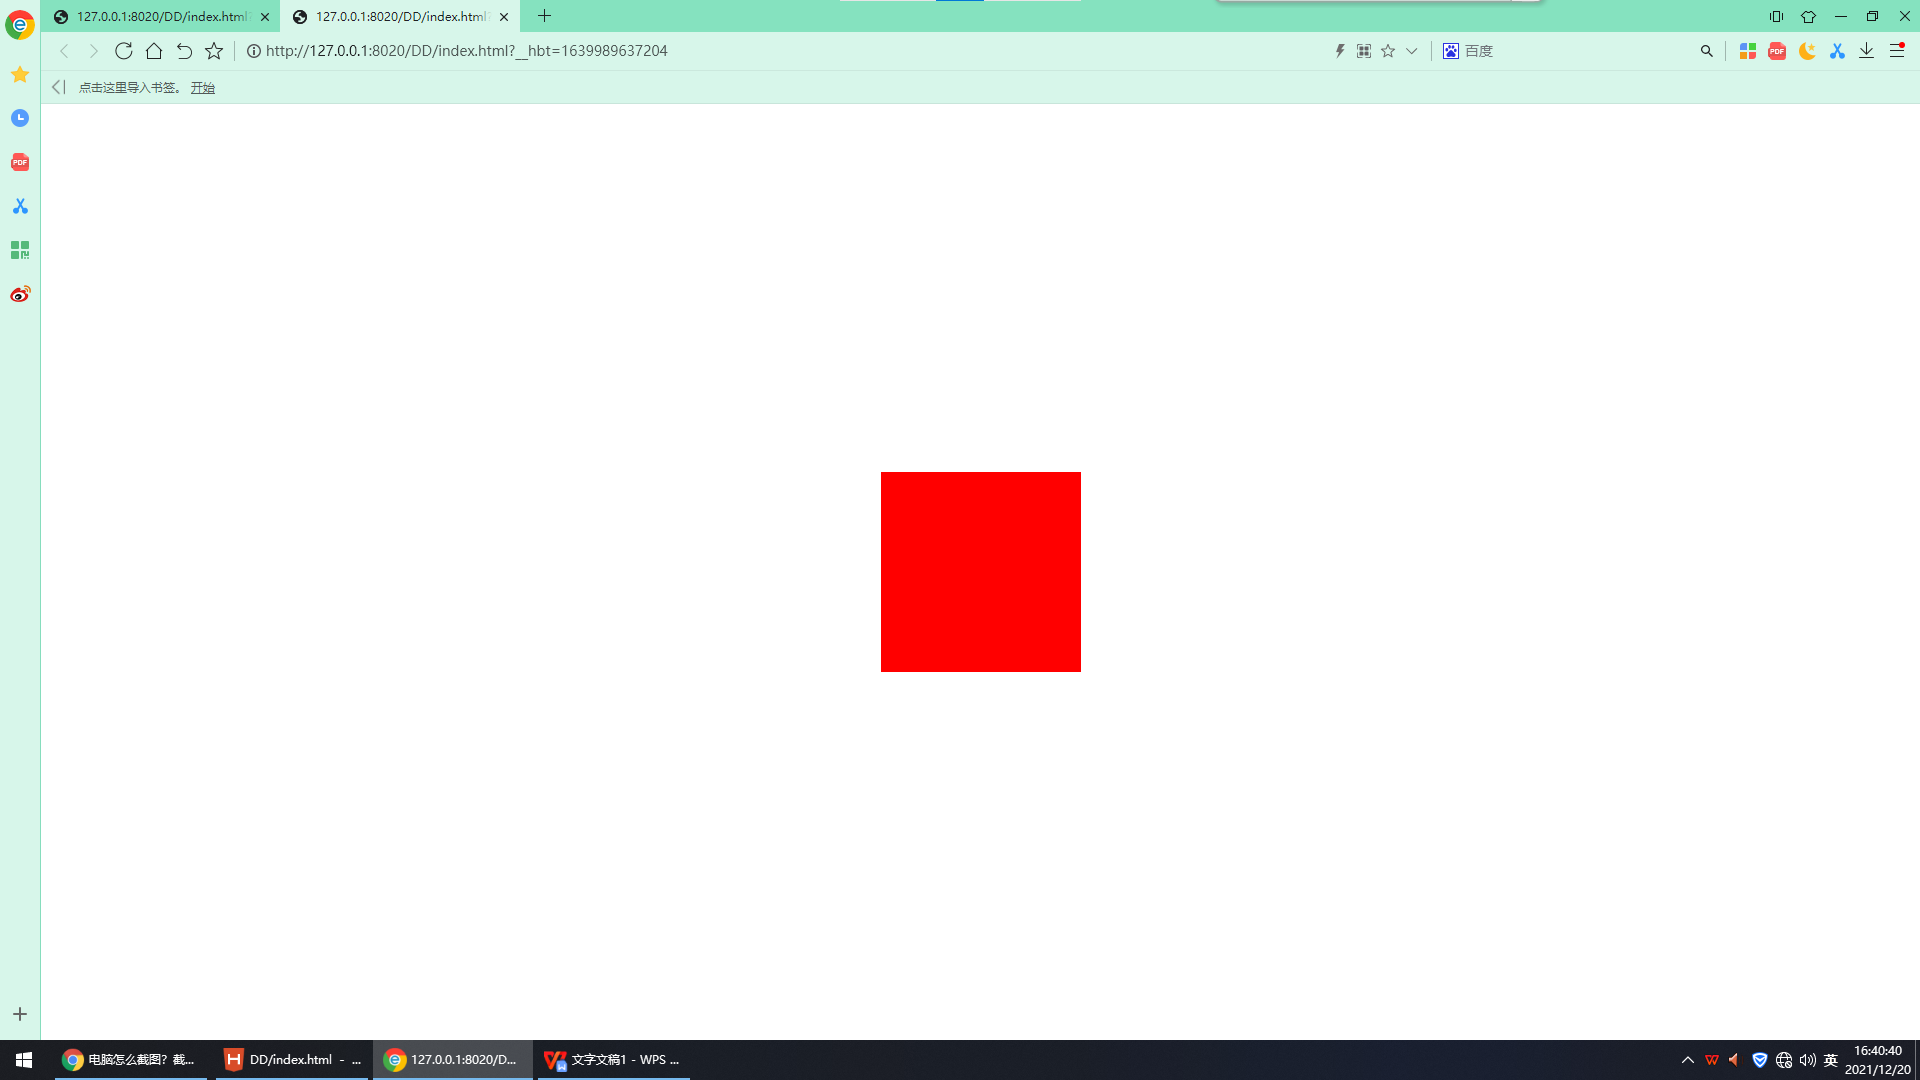Open the PDF tool in sidebar

[x=20, y=162]
